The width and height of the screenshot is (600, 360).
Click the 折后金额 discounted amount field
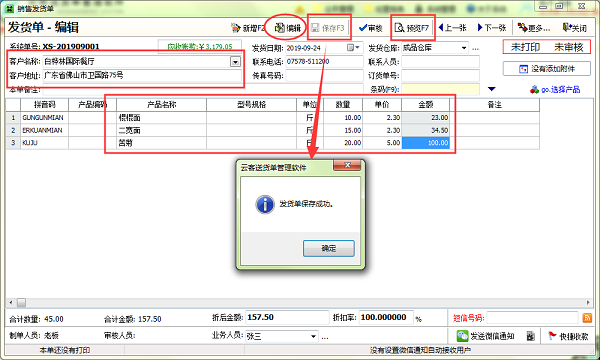[x=287, y=318]
